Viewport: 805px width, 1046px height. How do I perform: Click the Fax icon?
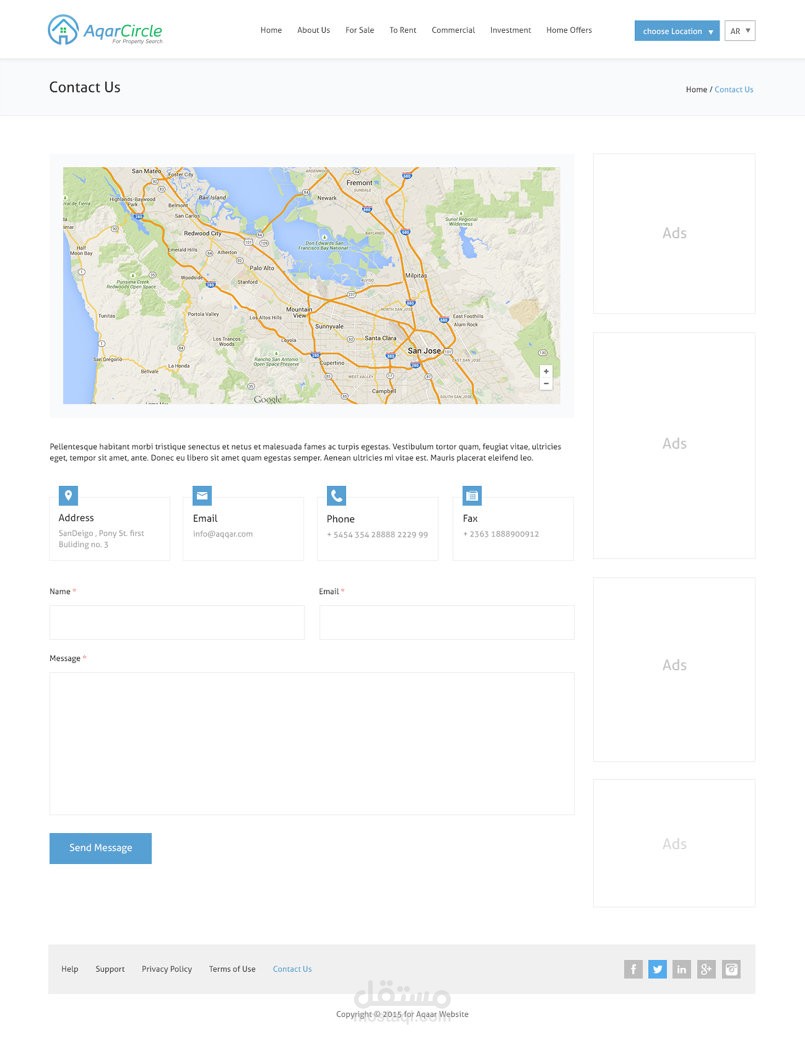472,496
